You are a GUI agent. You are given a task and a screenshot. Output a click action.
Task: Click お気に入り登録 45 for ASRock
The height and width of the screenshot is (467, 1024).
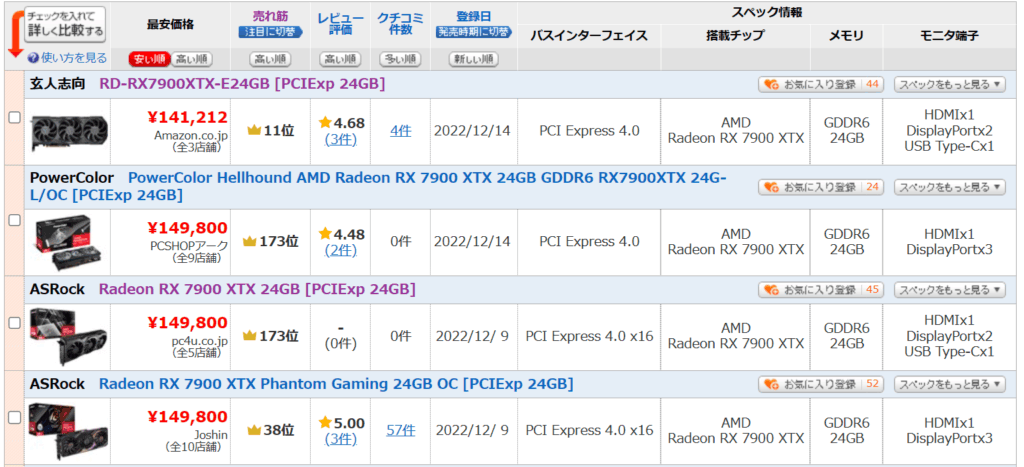click(x=820, y=289)
